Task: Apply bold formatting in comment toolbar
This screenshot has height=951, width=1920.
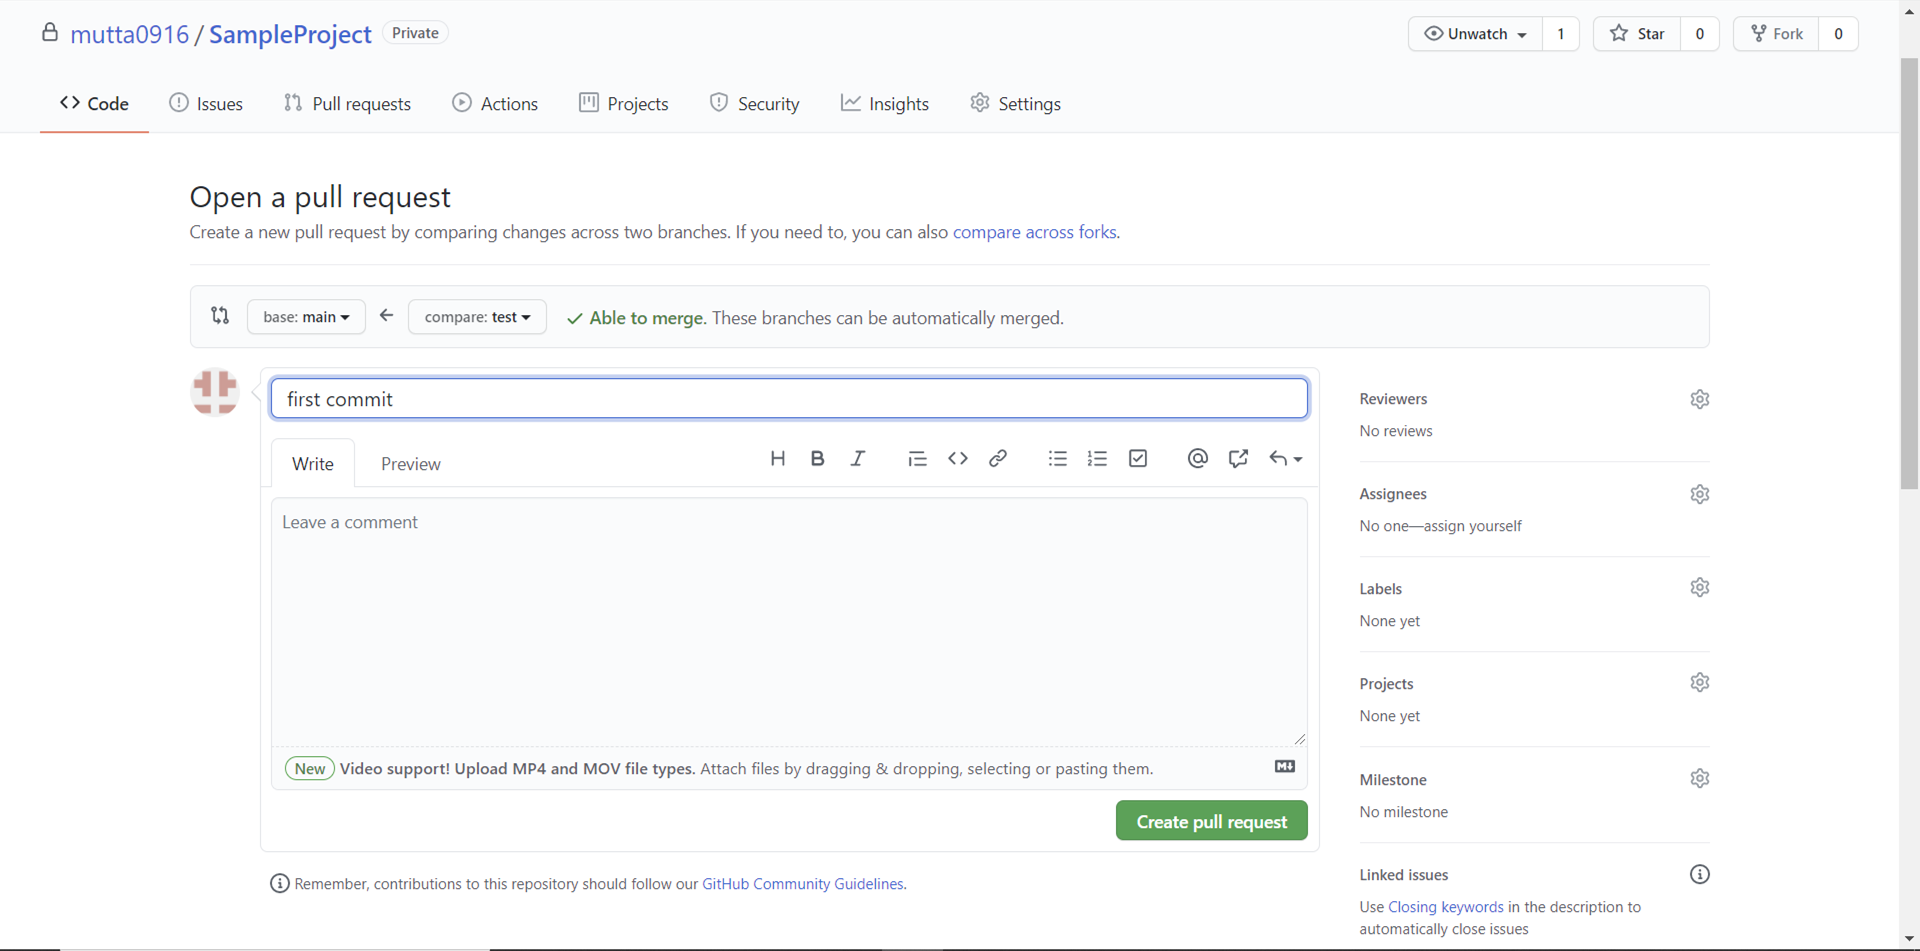Action: (x=818, y=459)
